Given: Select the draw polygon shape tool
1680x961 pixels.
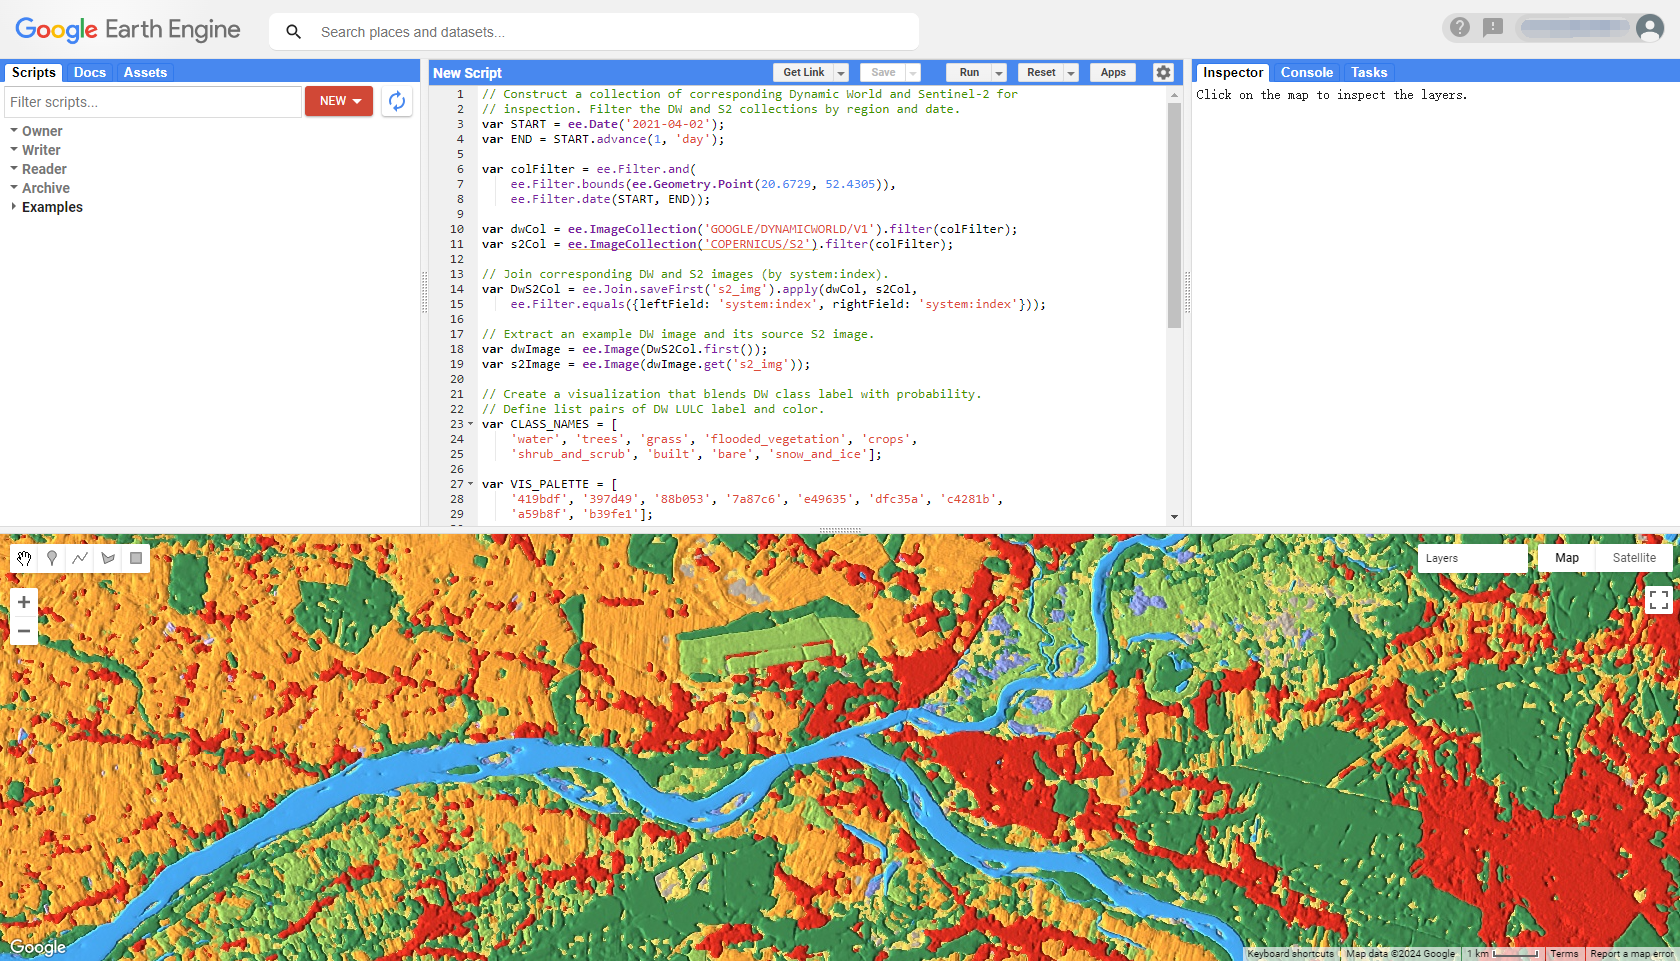Looking at the screenshot, I should [x=108, y=558].
